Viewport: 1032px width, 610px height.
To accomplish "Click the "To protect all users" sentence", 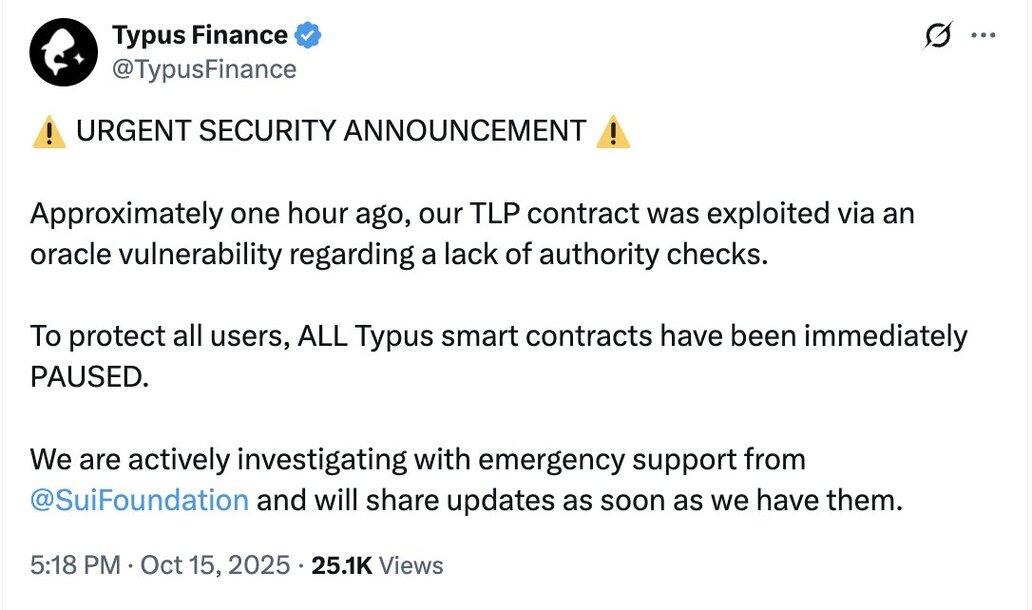I will click(x=498, y=336).
